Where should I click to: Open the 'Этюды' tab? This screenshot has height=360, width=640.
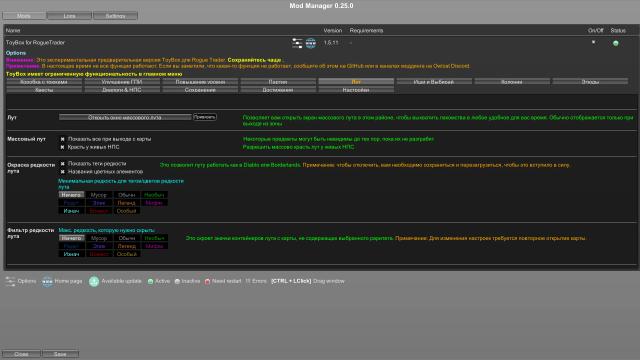pyautogui.click(x=590, y=82)
